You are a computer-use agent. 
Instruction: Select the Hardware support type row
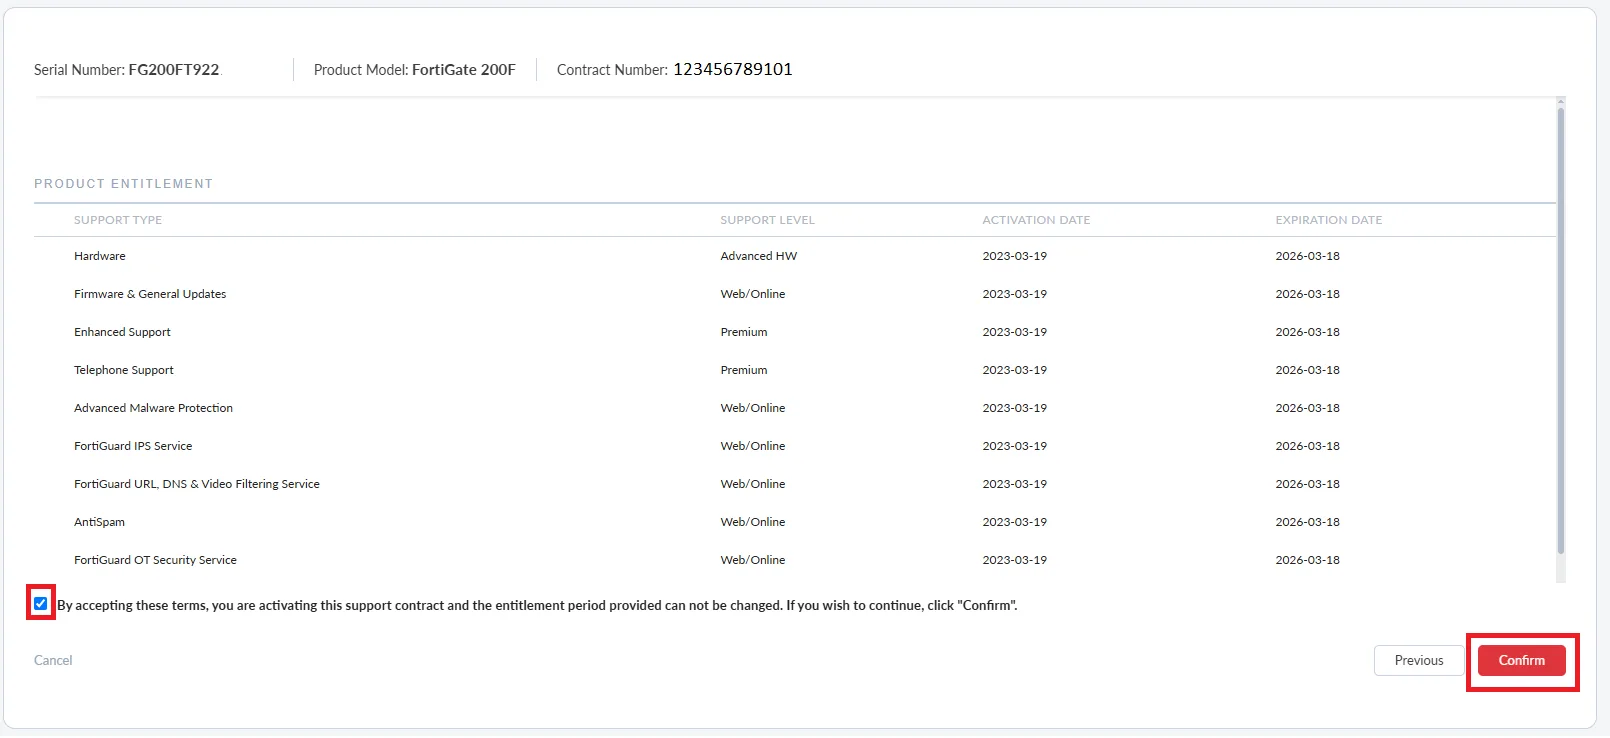100,256
